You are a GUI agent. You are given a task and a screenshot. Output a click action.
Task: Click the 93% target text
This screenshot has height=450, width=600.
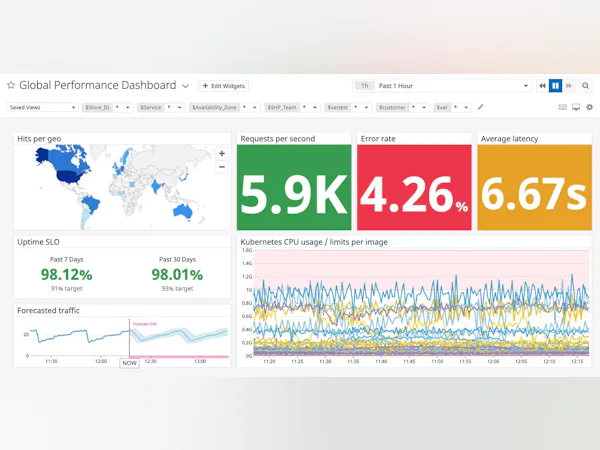click(177, 289)
